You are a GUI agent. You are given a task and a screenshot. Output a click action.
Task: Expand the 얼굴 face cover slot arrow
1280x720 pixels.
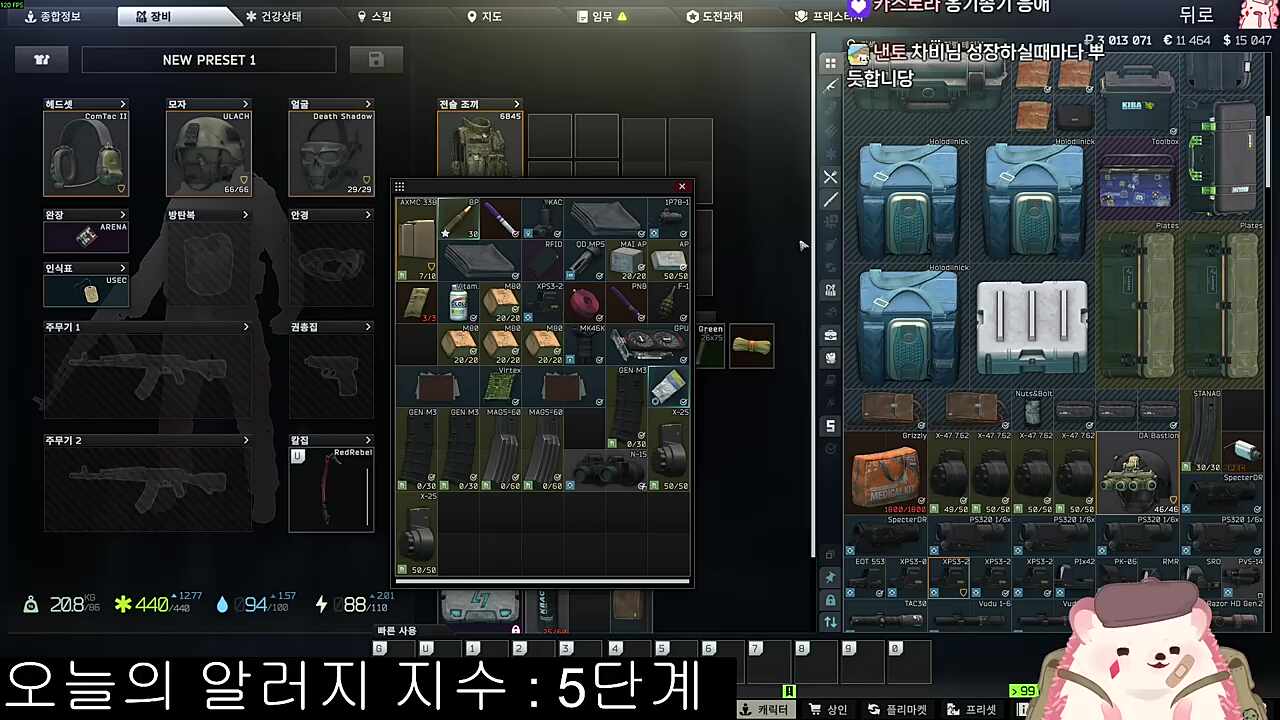[x=368, y=104]
